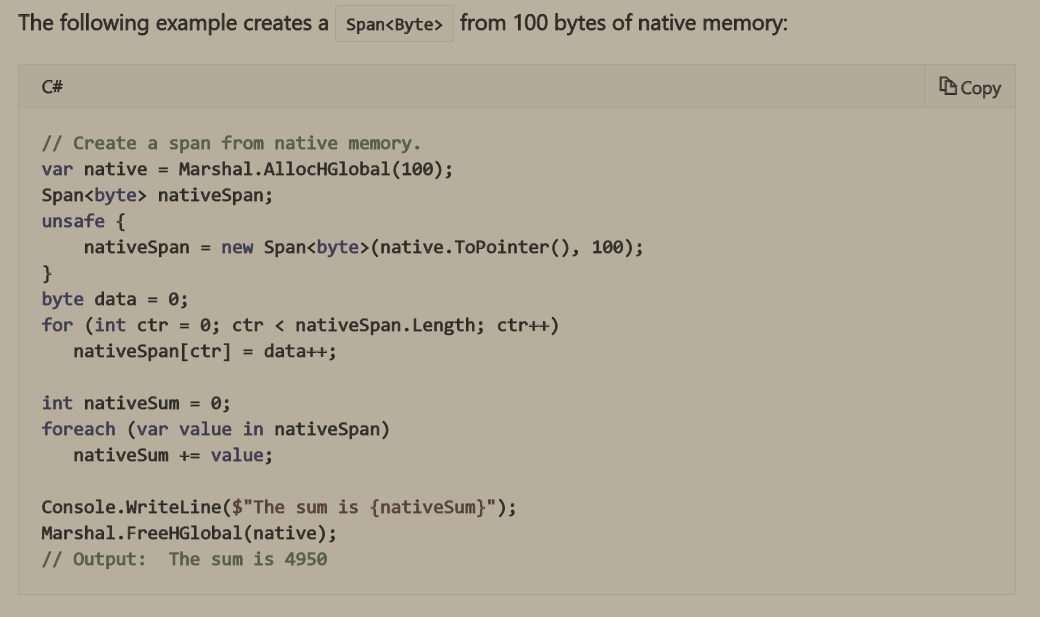This screenshot has height=617, width=1040.
Task: Click the line "nativeSum += value;"
Action: tap(173, 455)
